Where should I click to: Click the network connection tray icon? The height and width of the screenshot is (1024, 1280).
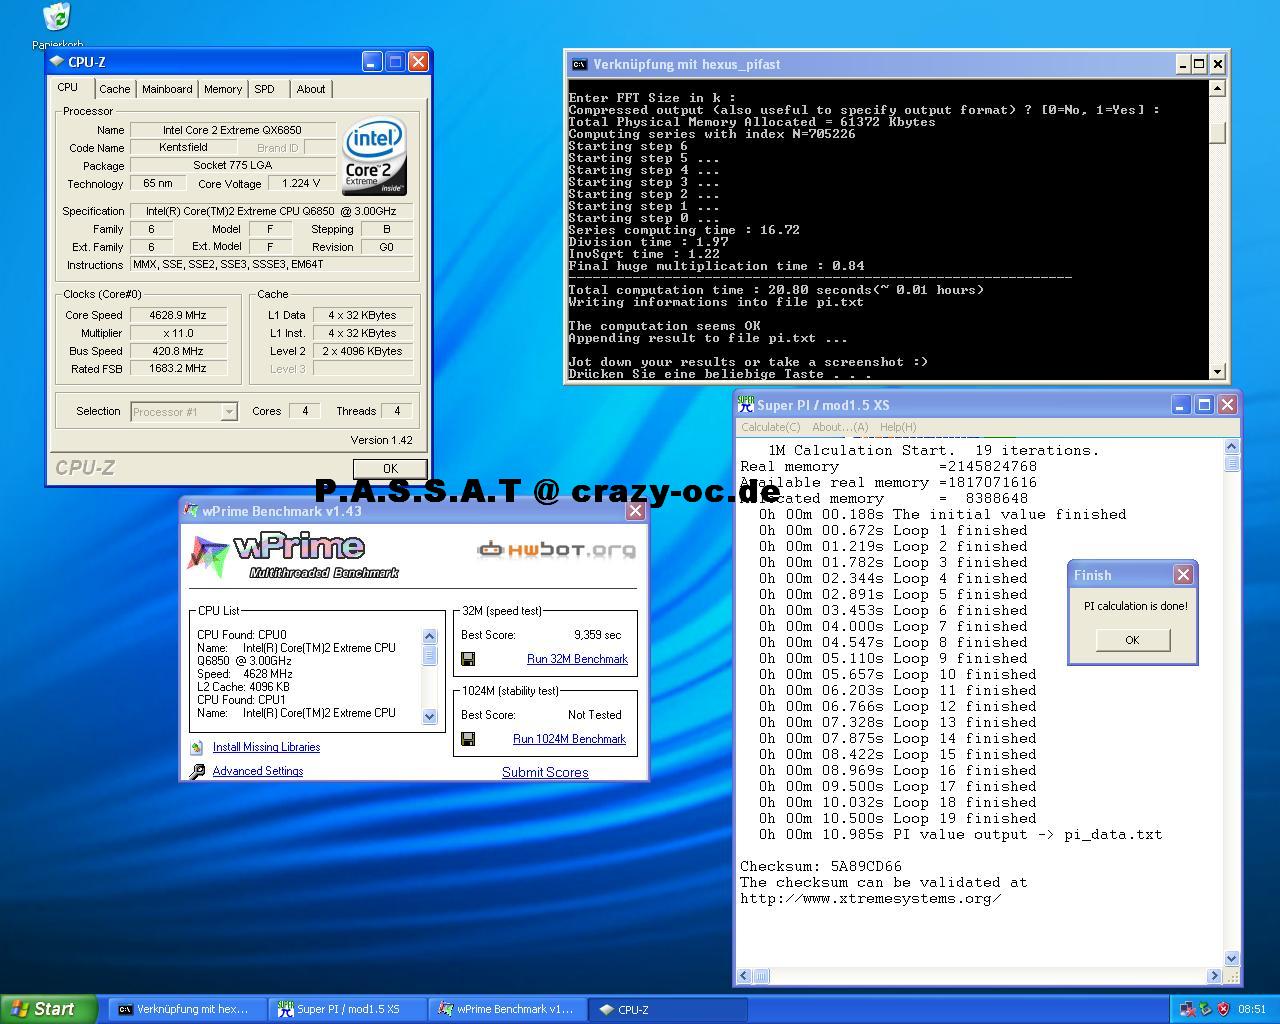pyautogui.click(x=1187, y=1009)
